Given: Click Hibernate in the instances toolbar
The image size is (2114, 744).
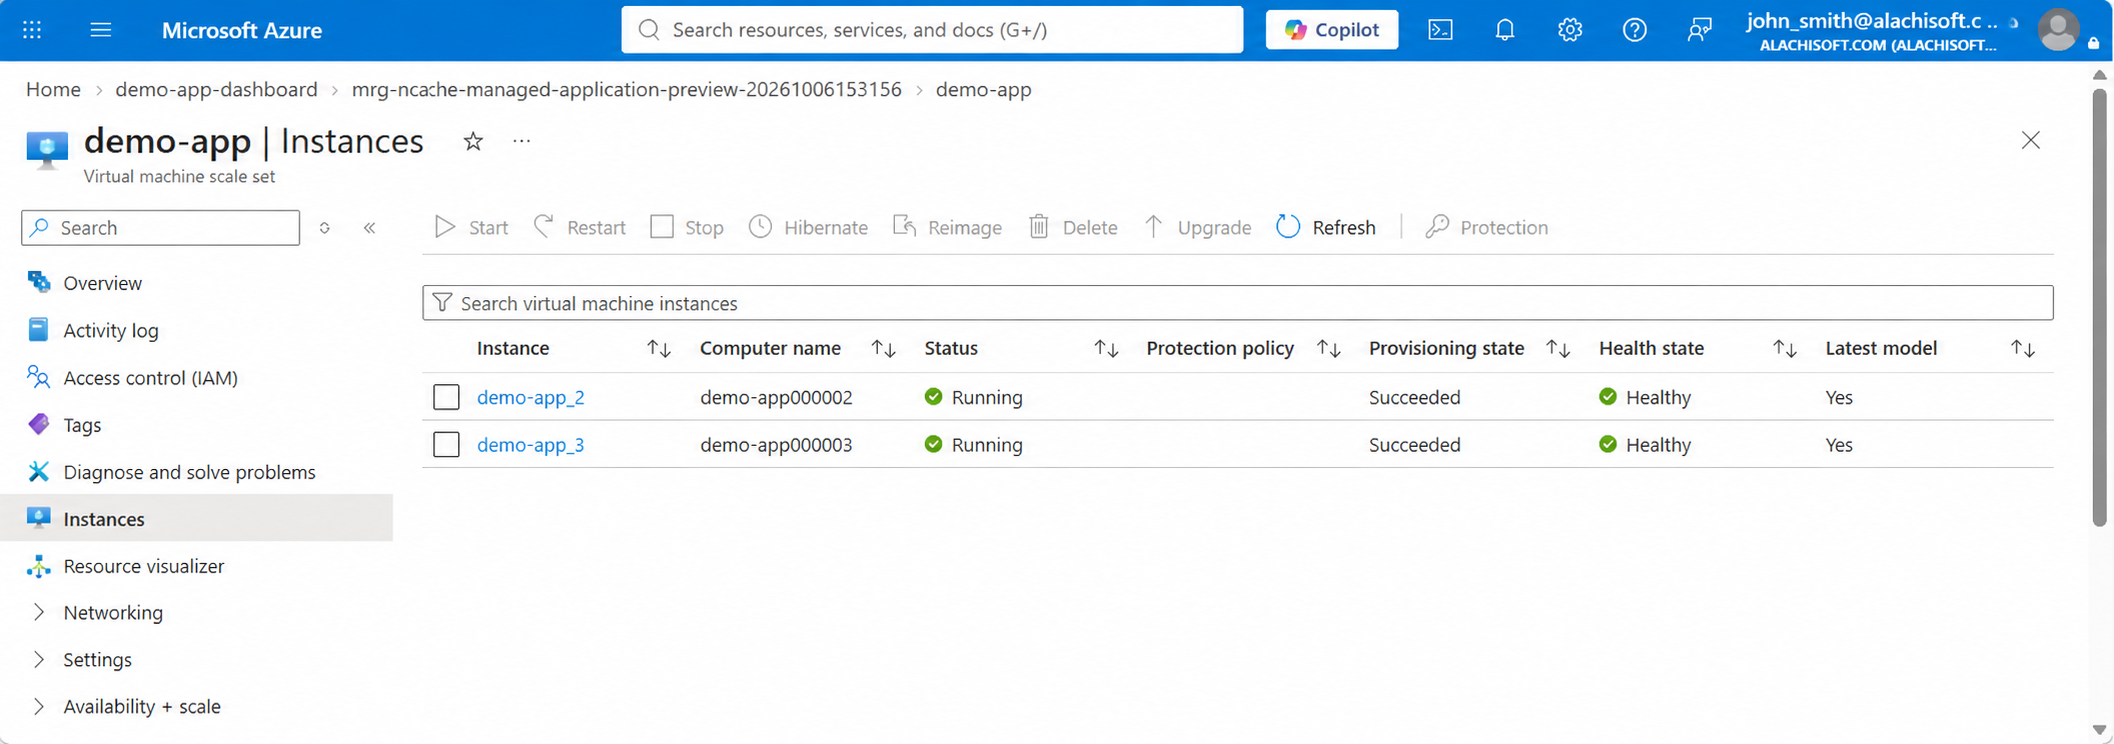Looking at the screenshot, I should coord(808,227).
